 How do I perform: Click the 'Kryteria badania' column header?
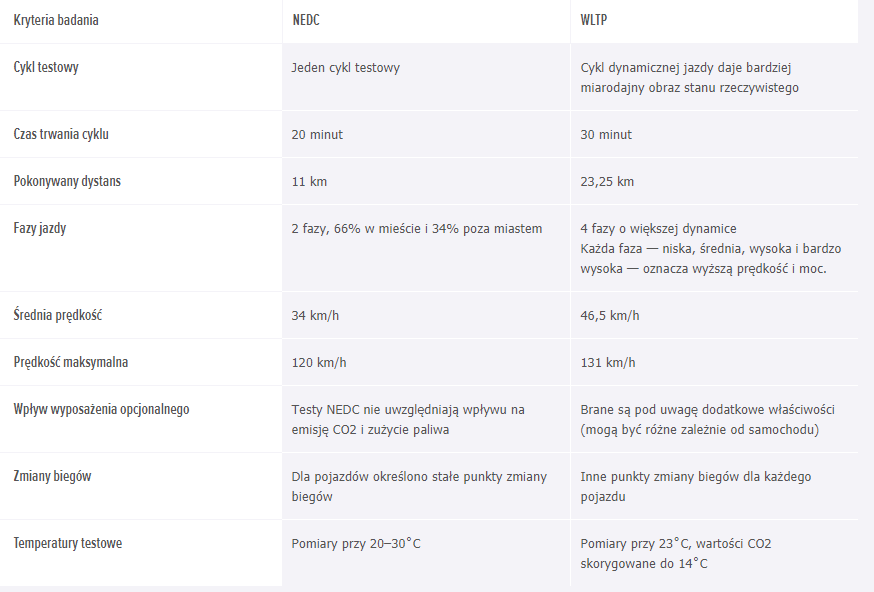tap(56, 20)
